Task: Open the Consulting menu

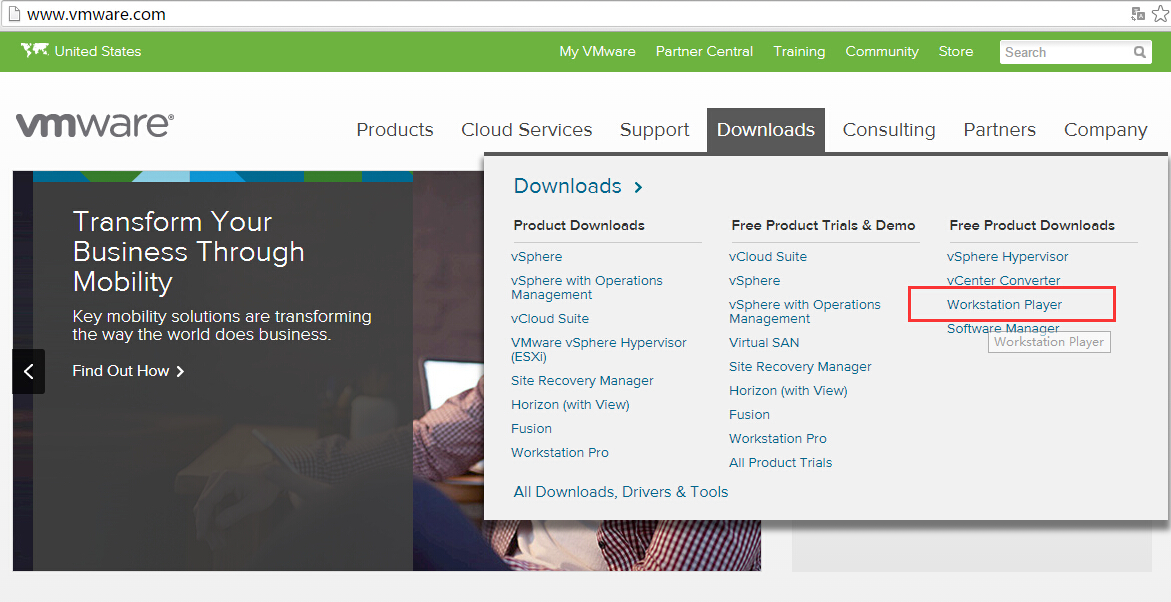Action: (x=889, y=130)
